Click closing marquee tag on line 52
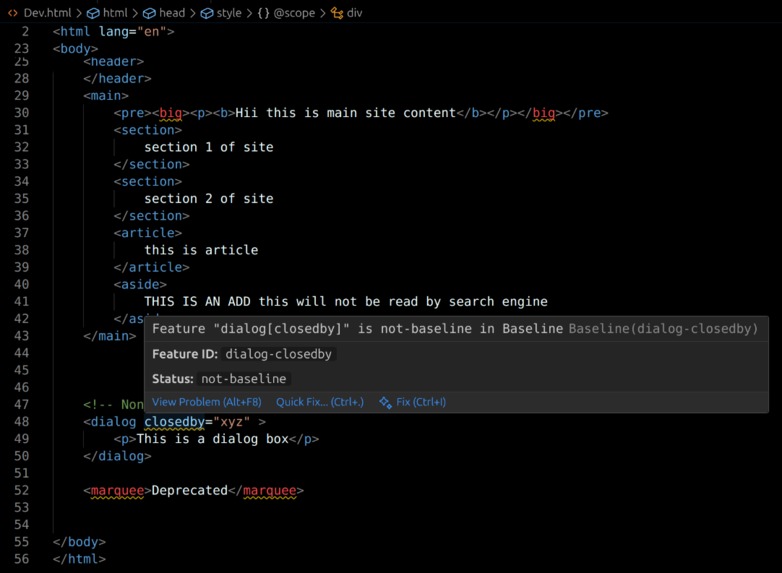This screenshot has width=782, height=573. click(266, 491)
